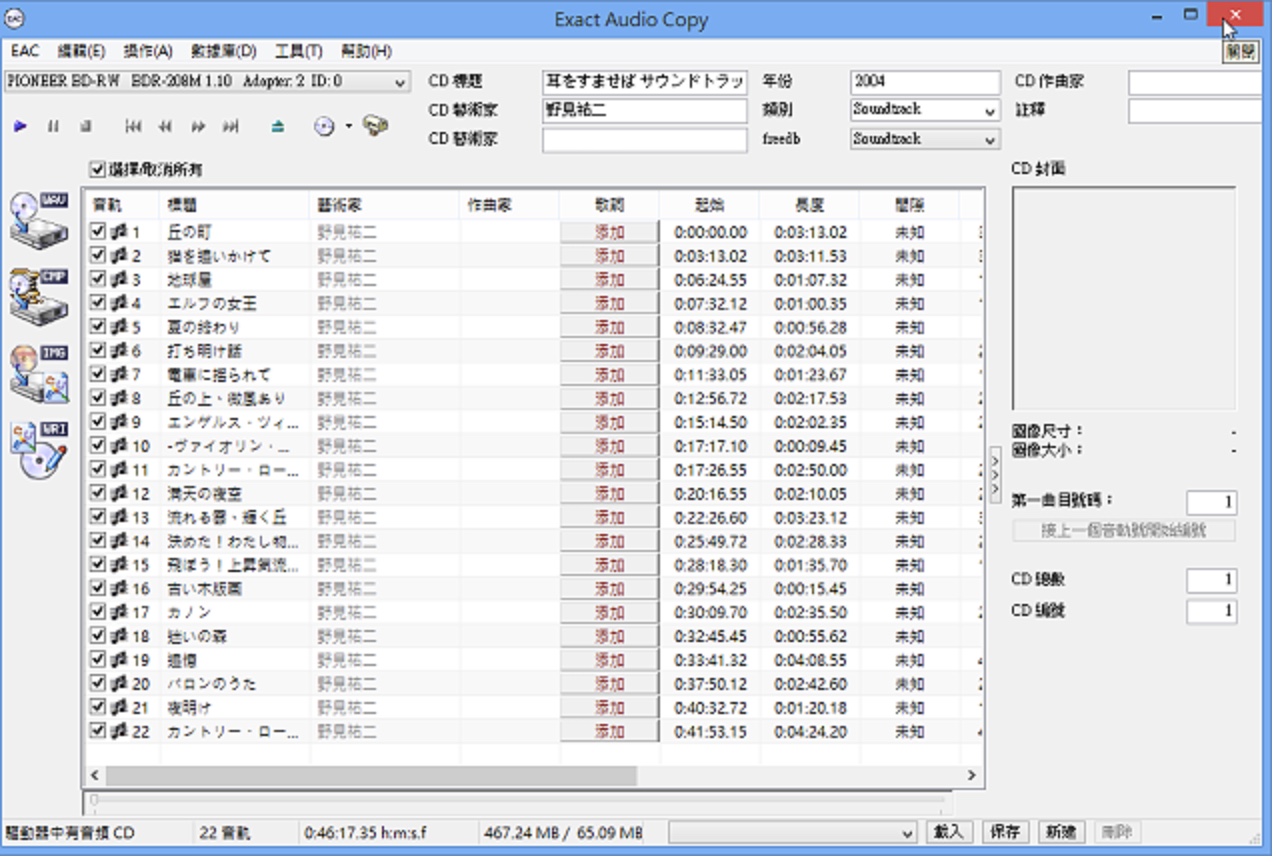Uncheck track 12 checkbox
This screenshot has height=862, width=1276.
pyautogui.click(x=97, y=494)
